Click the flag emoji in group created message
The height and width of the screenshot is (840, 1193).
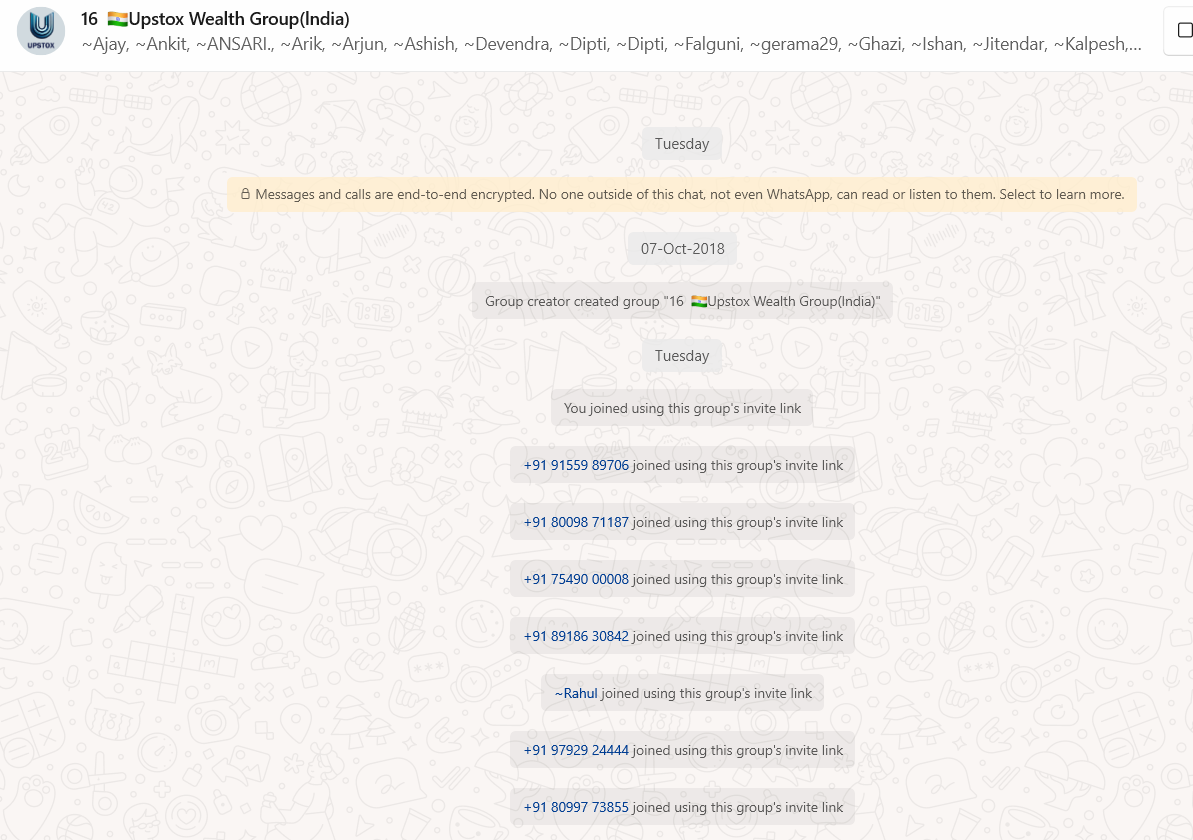[x=699, y=302]
